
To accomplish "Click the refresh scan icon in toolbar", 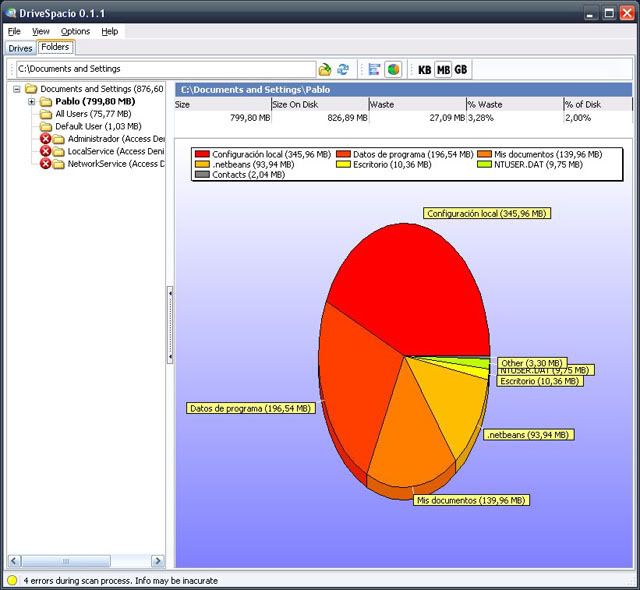I will [x=343, y=69].
